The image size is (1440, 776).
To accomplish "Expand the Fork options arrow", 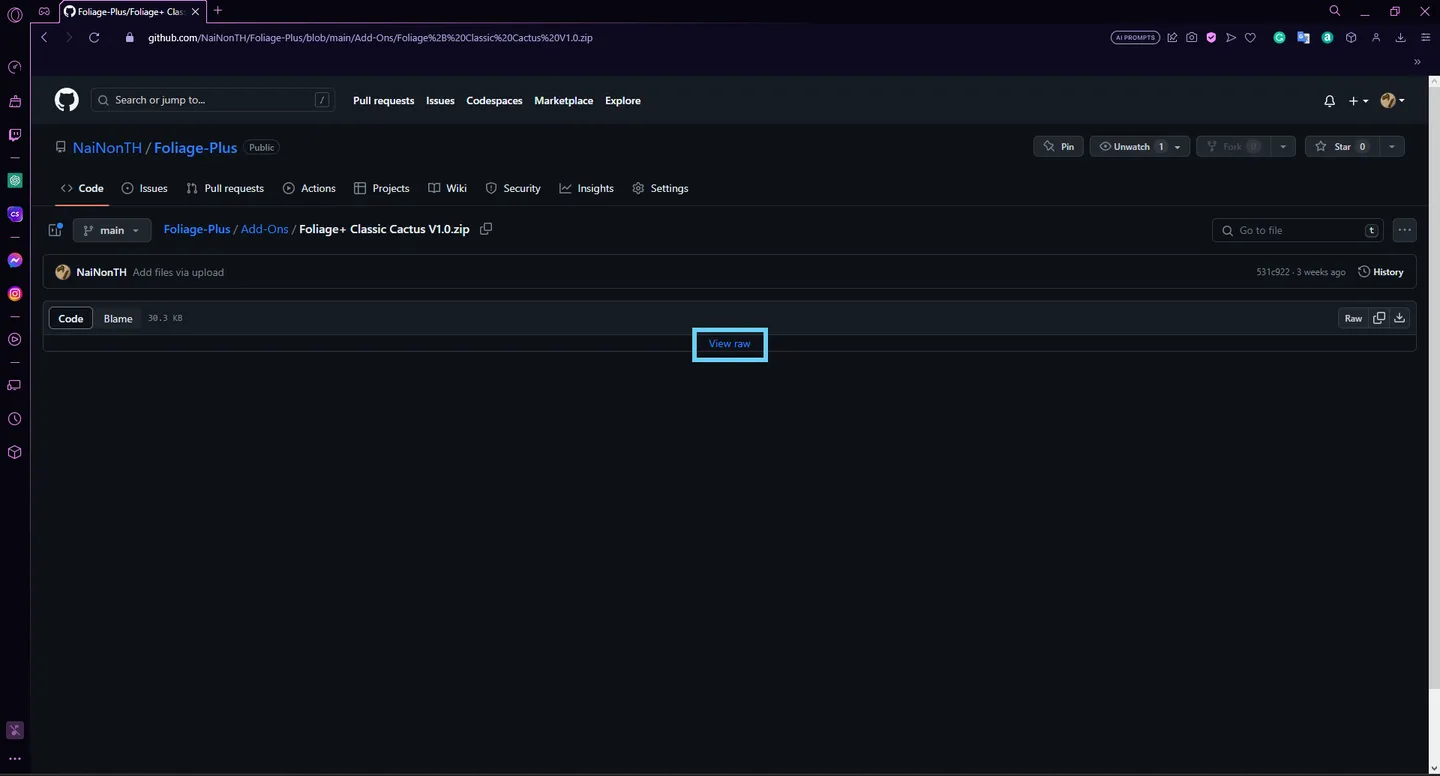I will [1283, 147].
